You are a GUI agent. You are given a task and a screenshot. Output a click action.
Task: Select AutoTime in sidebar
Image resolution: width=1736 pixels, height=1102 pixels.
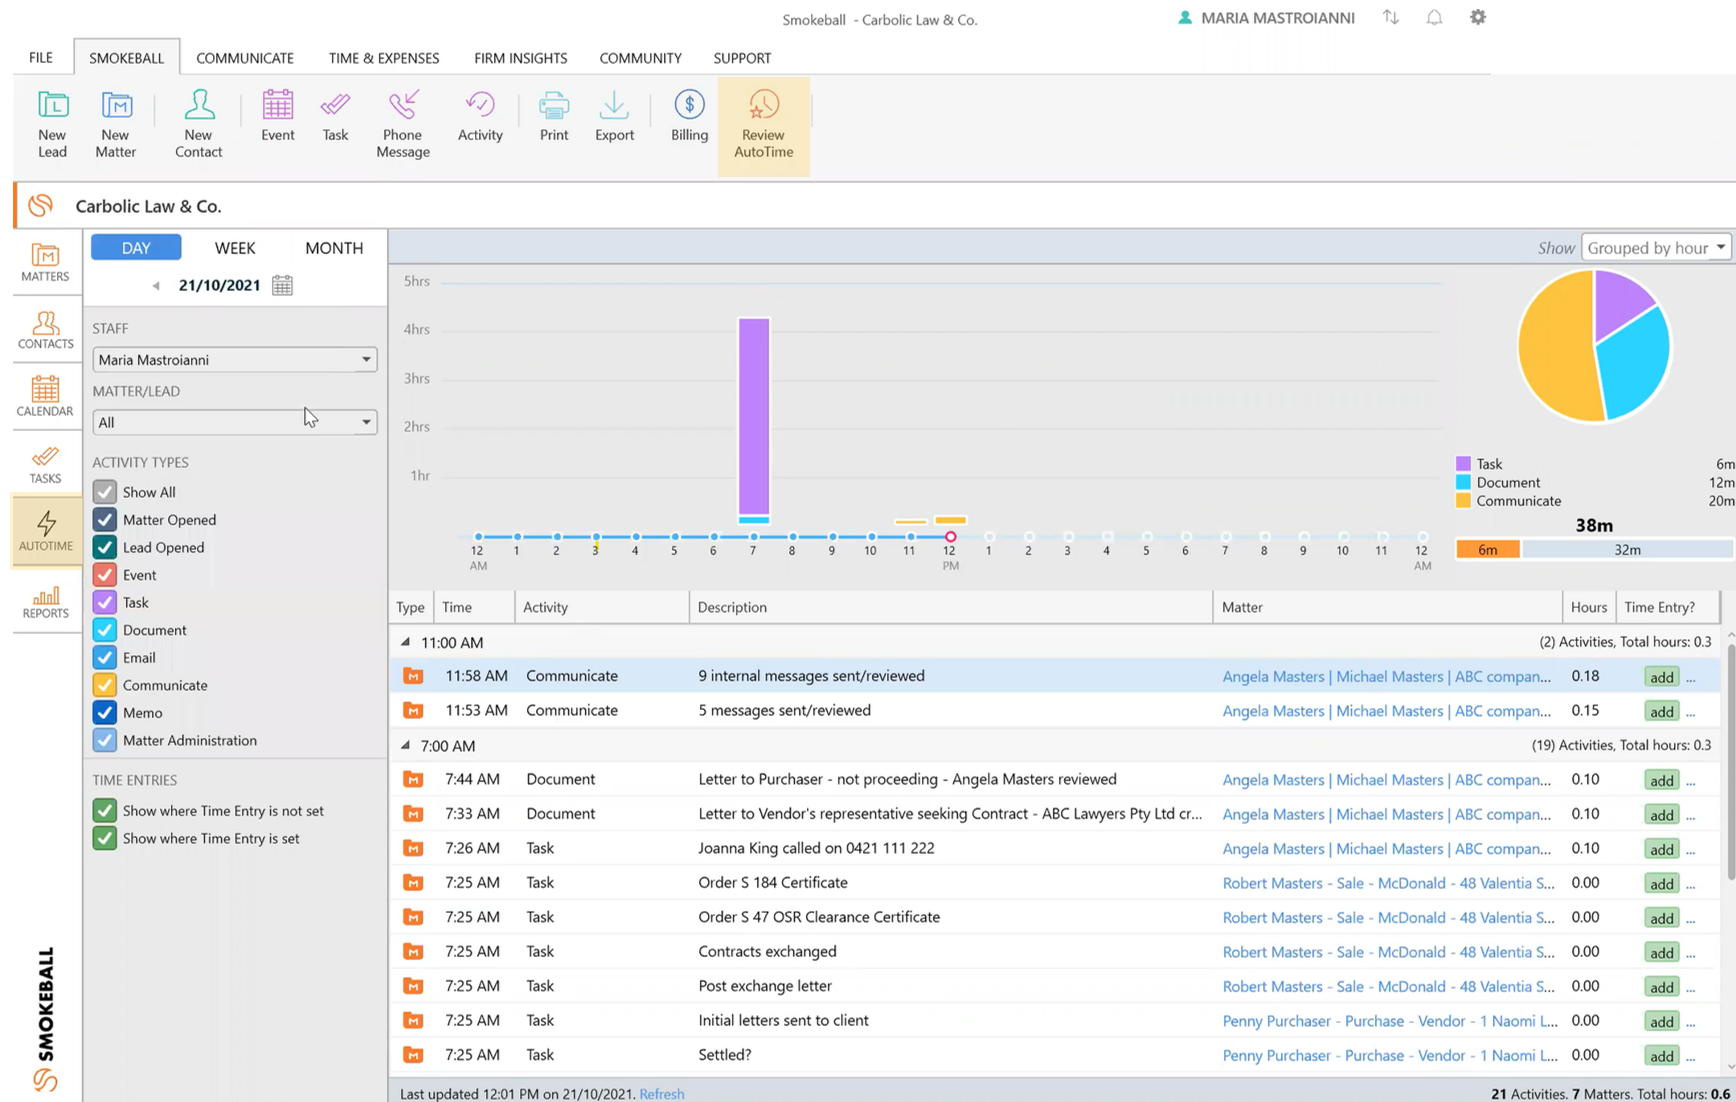coord(46,531)
